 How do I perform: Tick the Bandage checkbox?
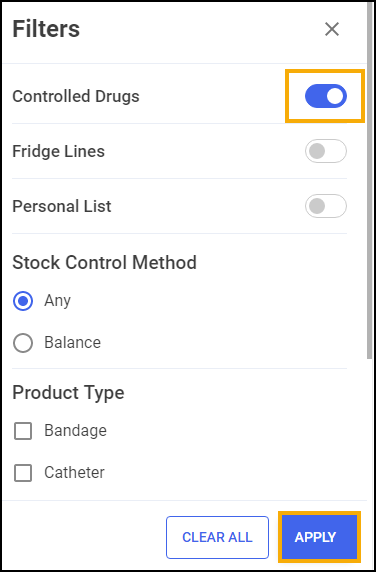[x=23, y=431]
